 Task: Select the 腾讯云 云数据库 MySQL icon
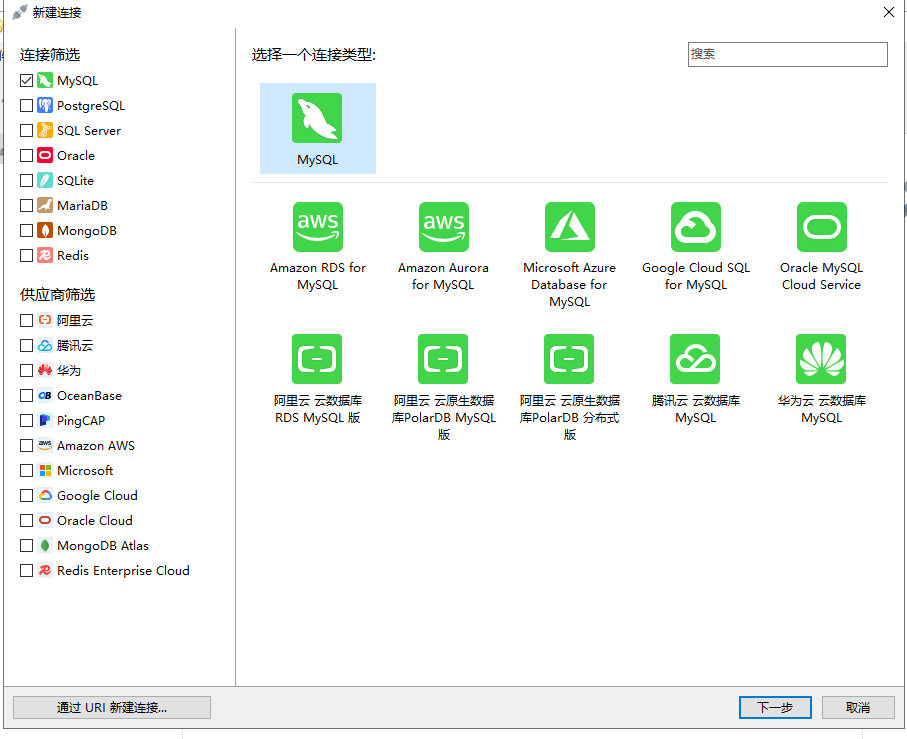tap(695, 359)
